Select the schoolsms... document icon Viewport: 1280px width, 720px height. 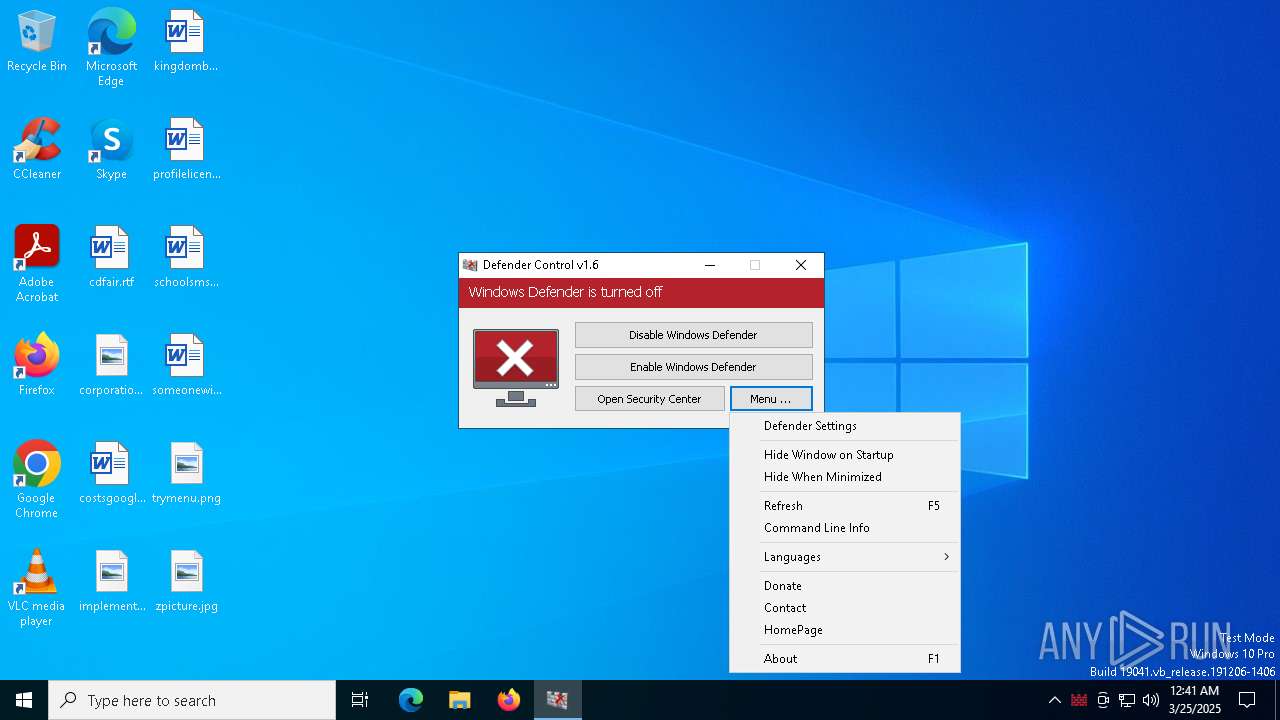186,257
